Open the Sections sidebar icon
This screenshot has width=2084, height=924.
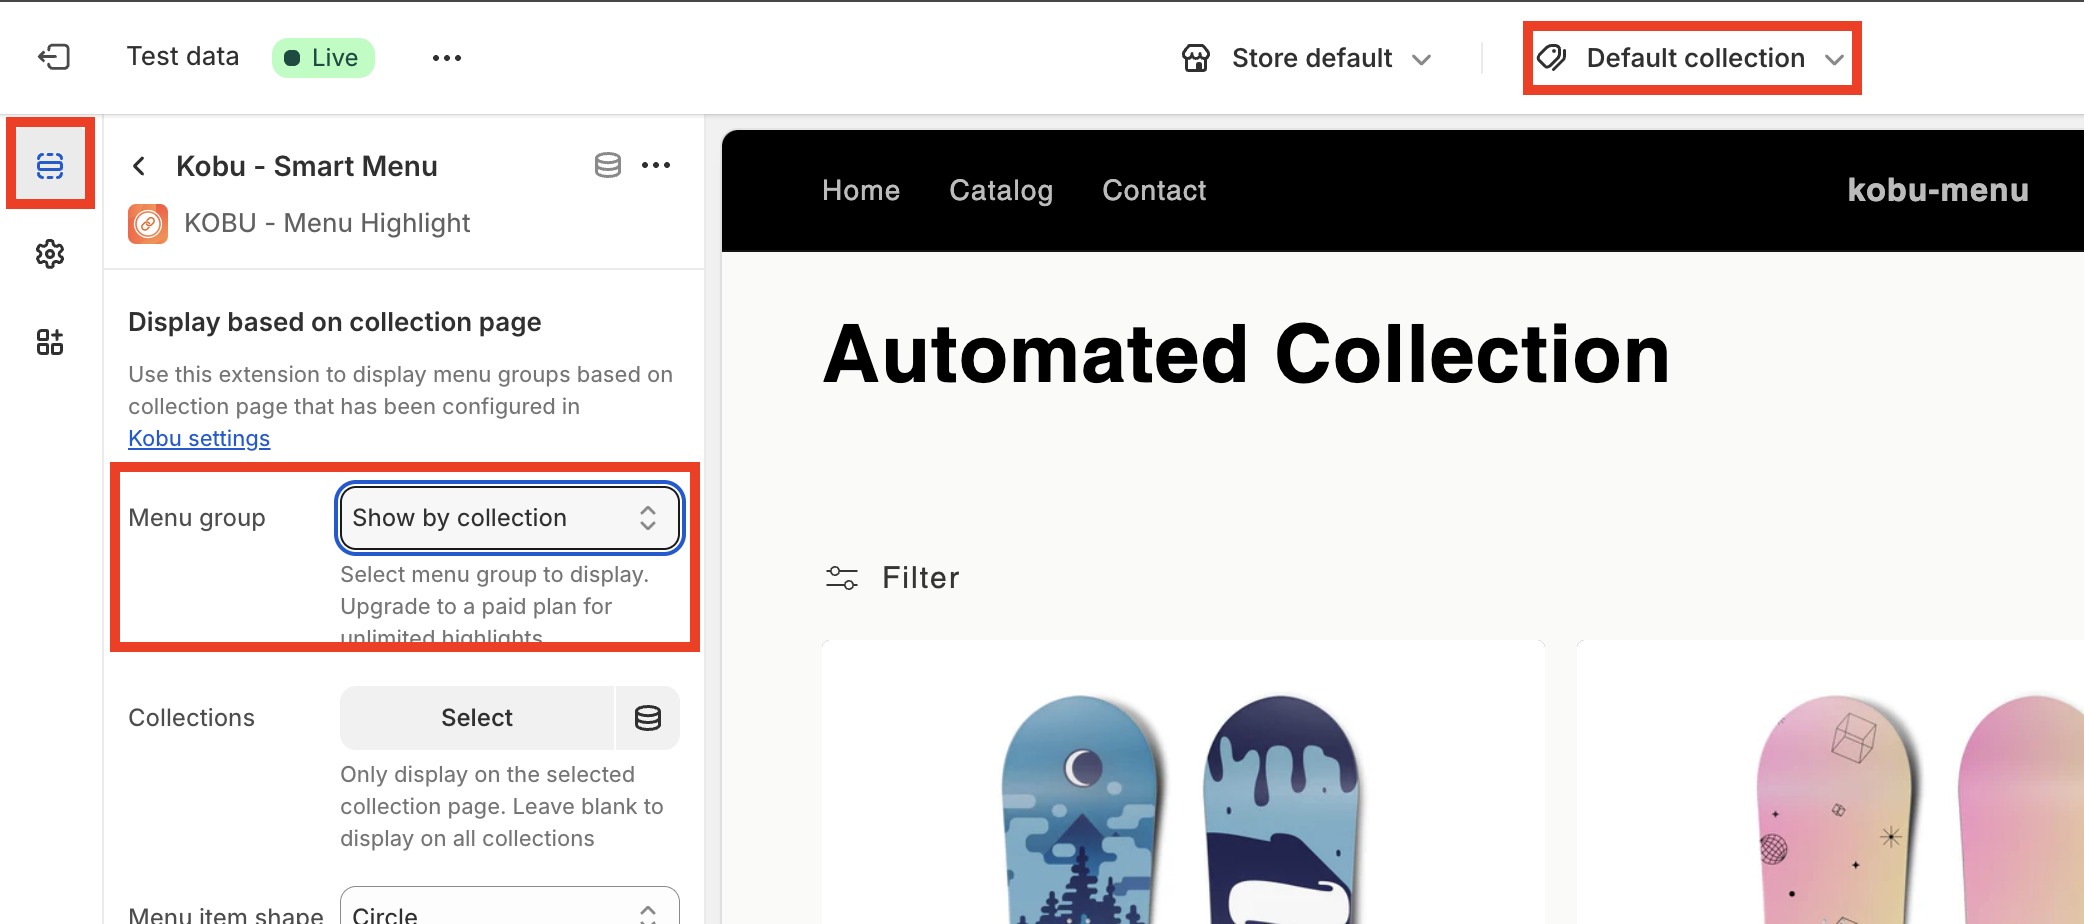point(50,165)
